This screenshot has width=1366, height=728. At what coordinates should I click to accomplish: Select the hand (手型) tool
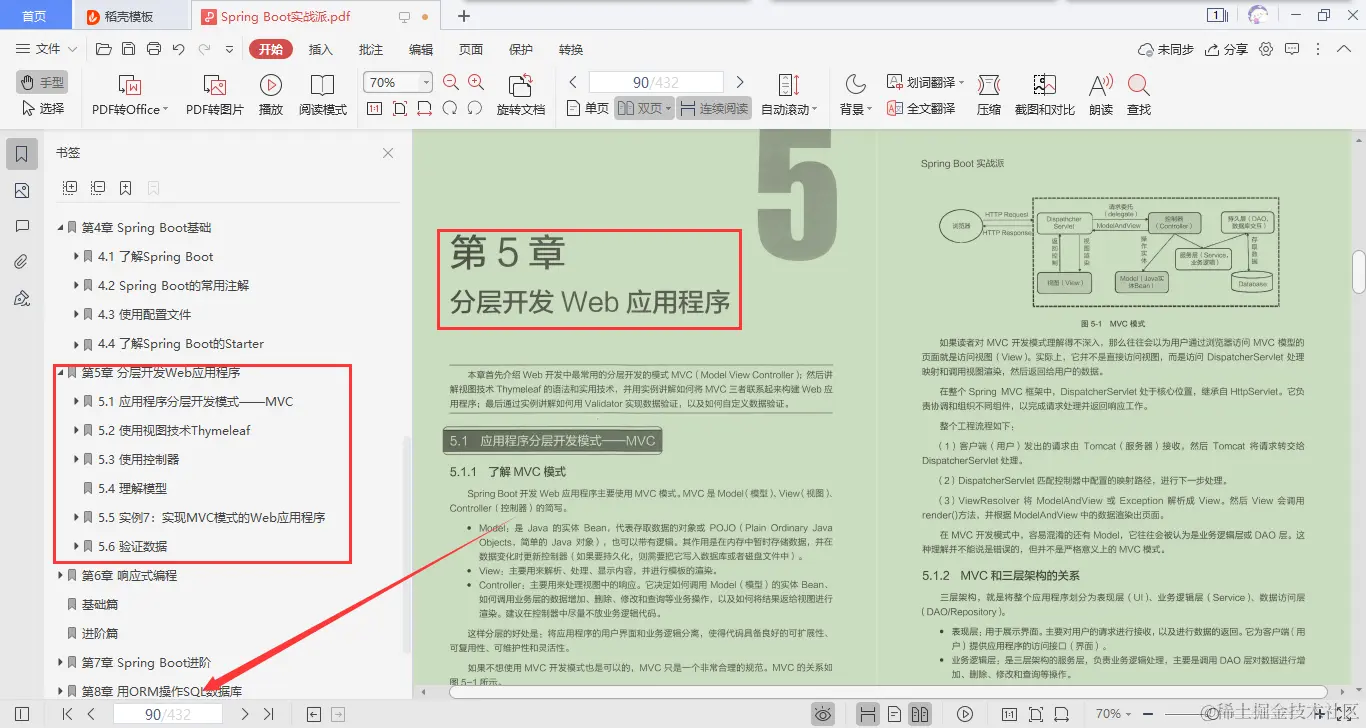pos(40,82)
